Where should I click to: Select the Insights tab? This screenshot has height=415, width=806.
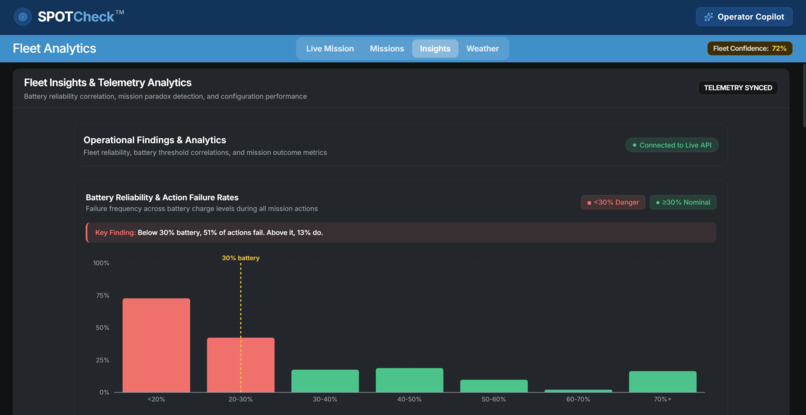pyautogui.click(x=435, y=49)
